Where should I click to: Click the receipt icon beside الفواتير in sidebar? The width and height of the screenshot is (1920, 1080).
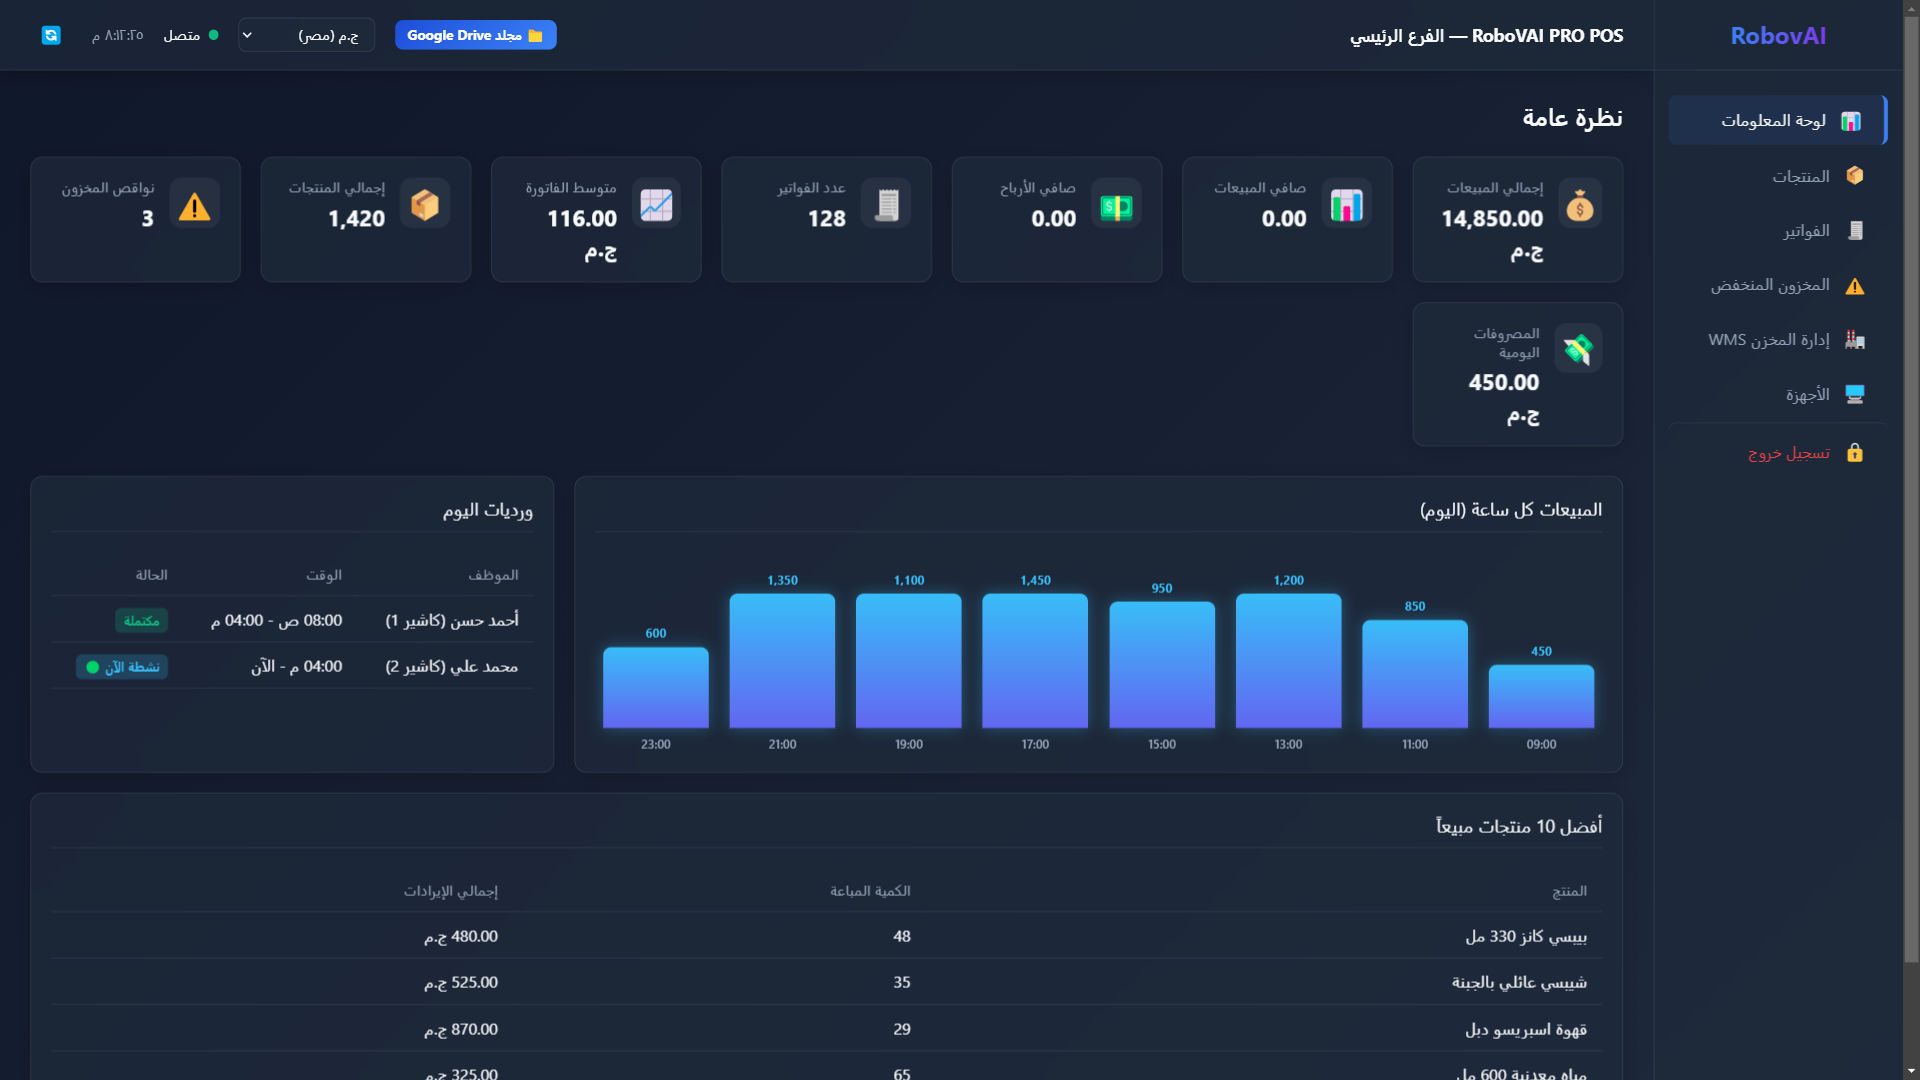[1855, 231]
